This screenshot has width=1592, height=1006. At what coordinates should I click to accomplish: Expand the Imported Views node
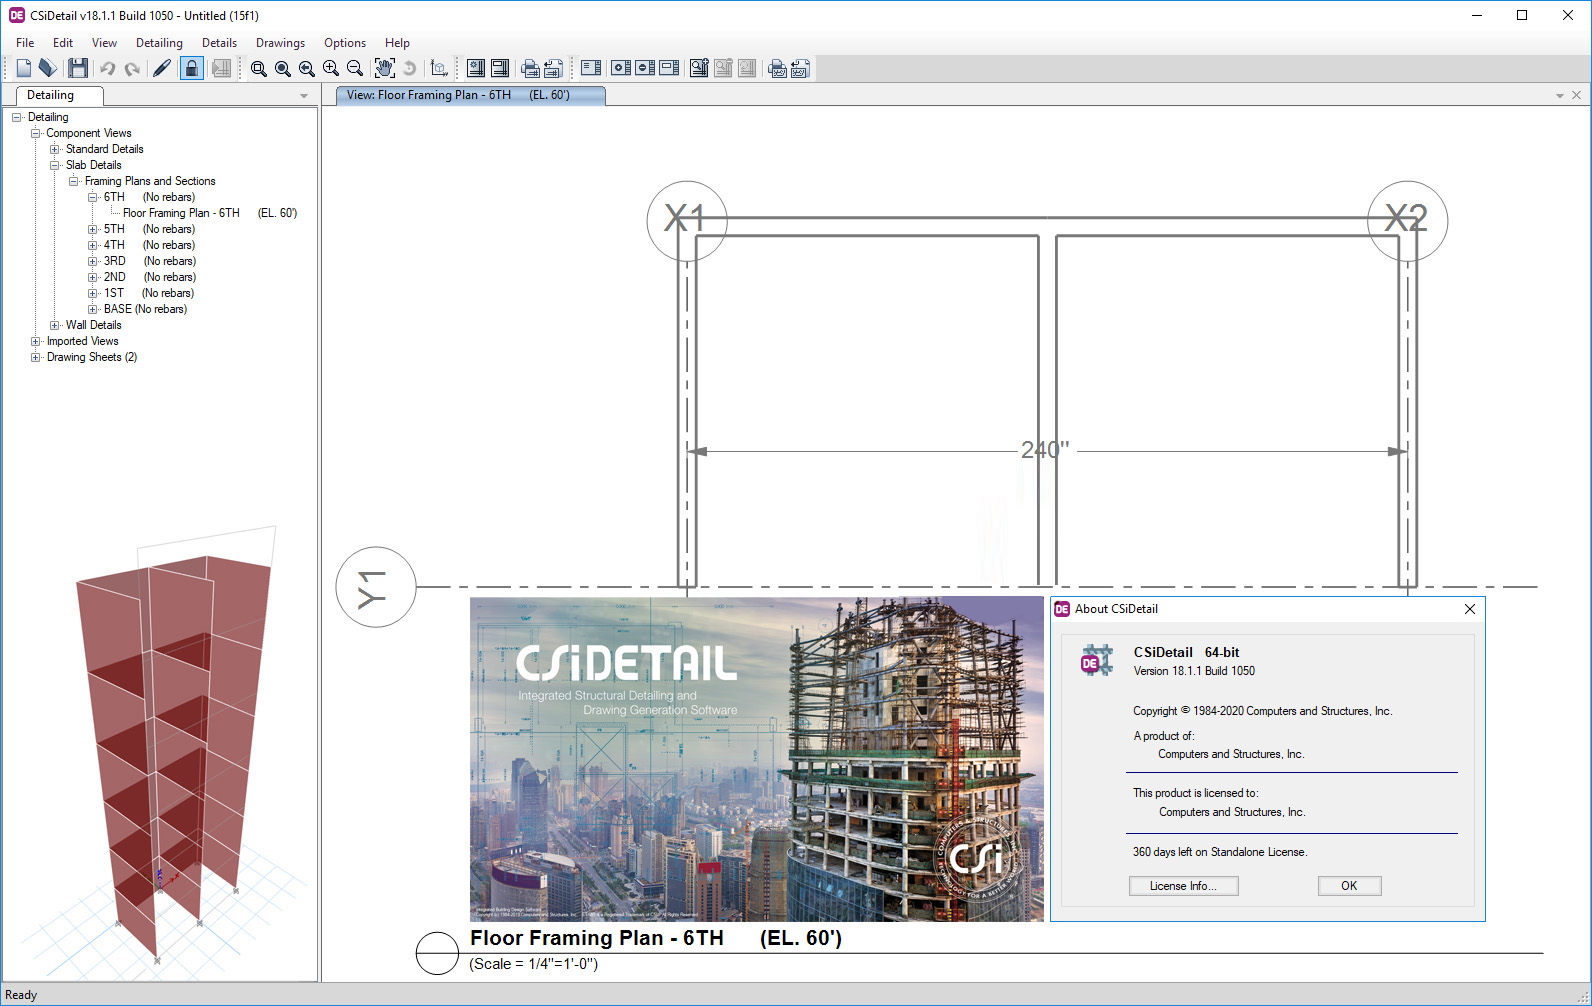click(x=36, y=341)
